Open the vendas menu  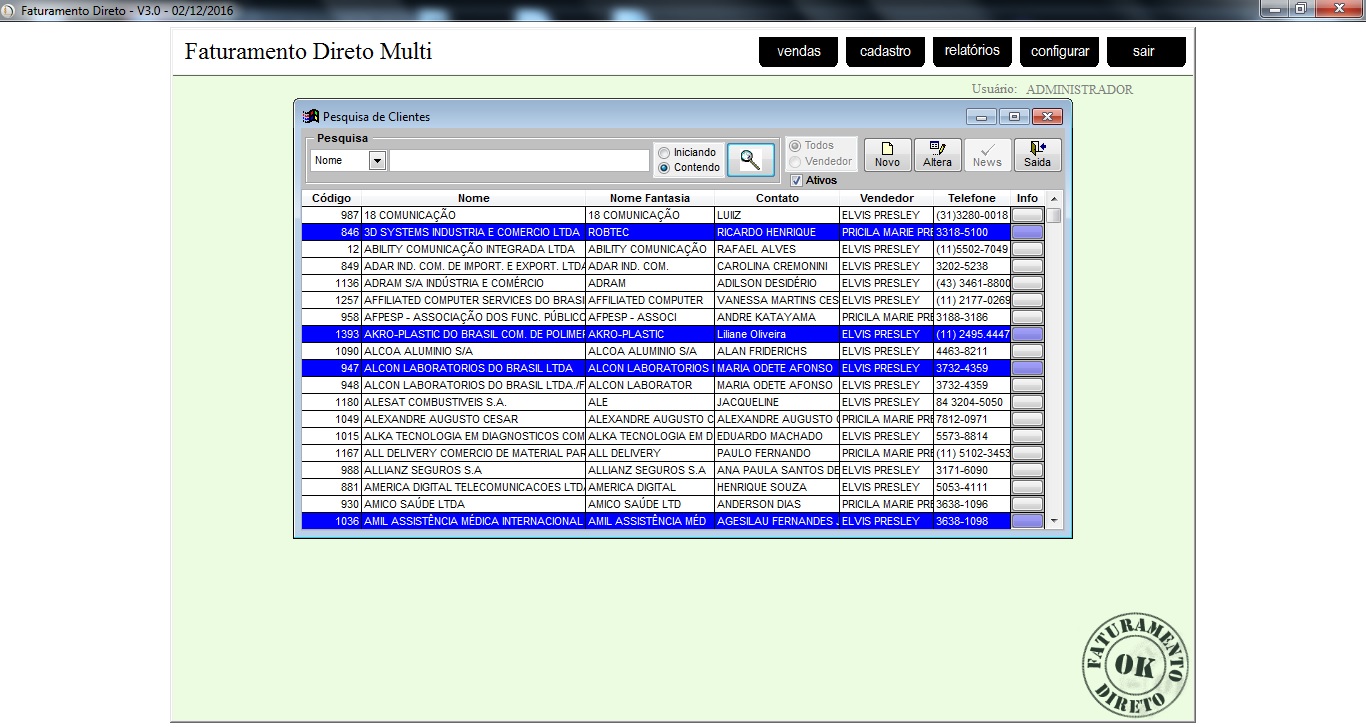tap(798, 52)
